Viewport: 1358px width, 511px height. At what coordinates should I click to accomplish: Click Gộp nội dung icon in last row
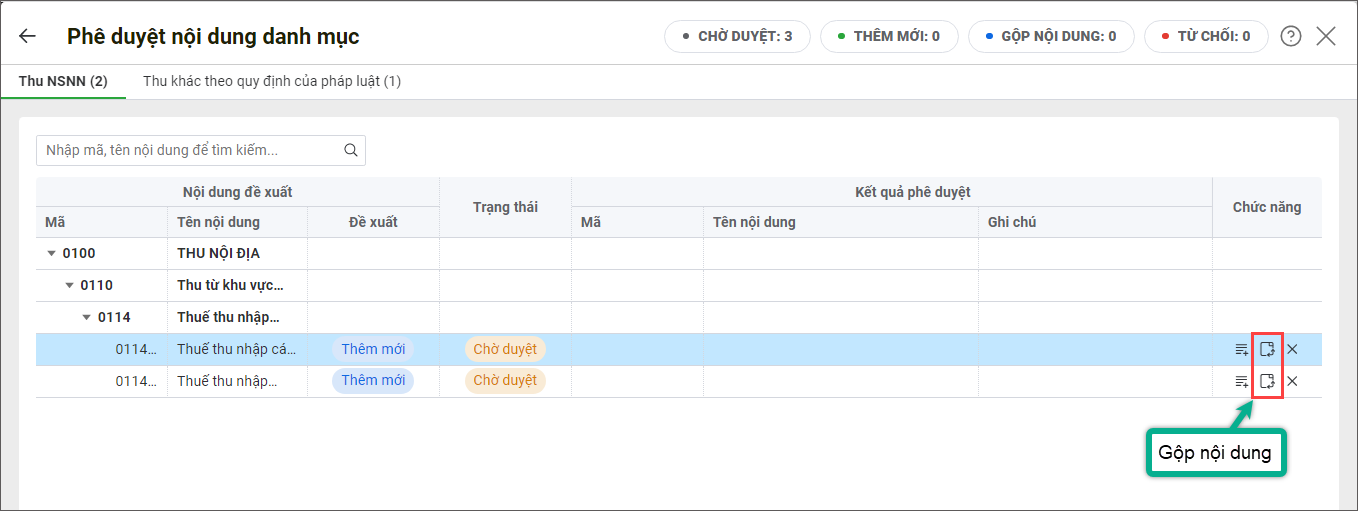click(1267, 381)
